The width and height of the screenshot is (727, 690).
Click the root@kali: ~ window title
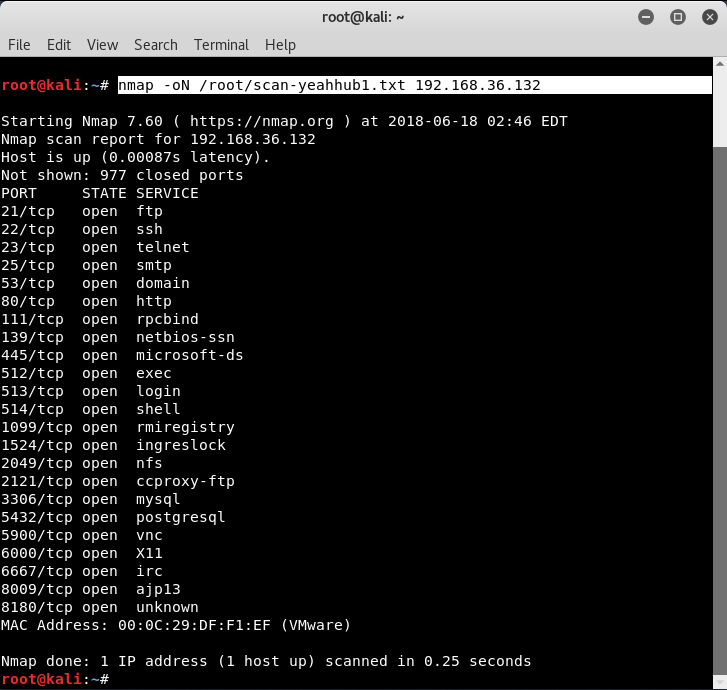363,18
